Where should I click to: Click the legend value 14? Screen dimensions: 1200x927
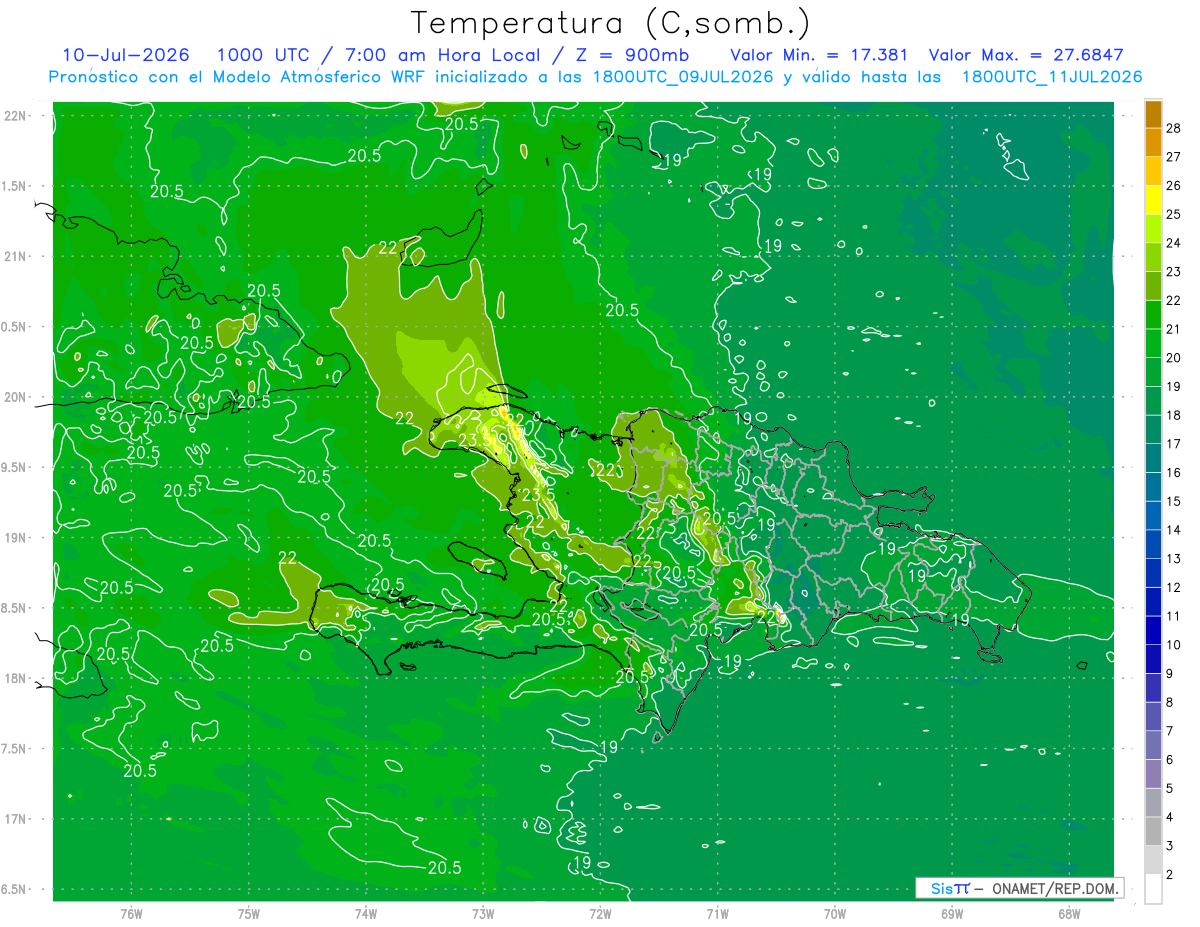[1174, 530]
